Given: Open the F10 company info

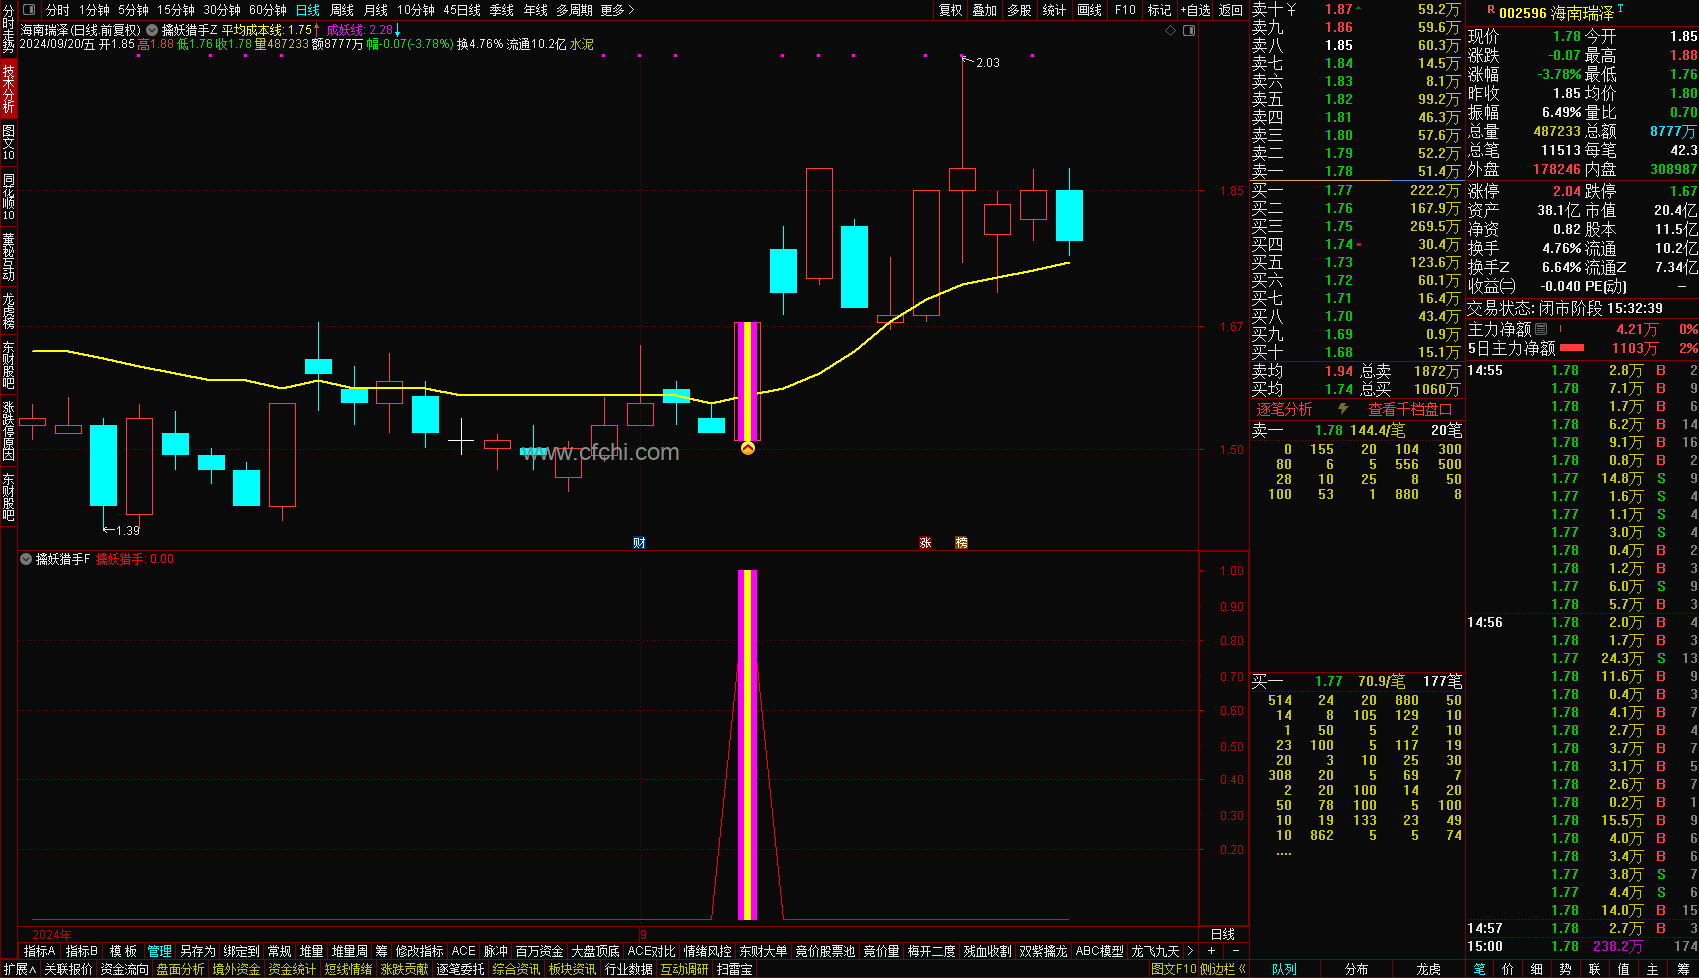Looking at the screenshot, I should point(1126,10).
